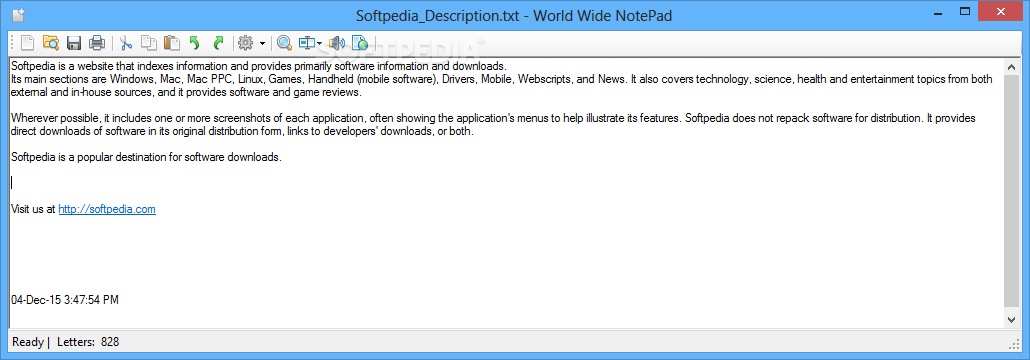Image resolution: width=1030 pixels, height=360 pixels.
Task: Click in the line starting 'Wherever possible'
Action: [x=493, y=119]
